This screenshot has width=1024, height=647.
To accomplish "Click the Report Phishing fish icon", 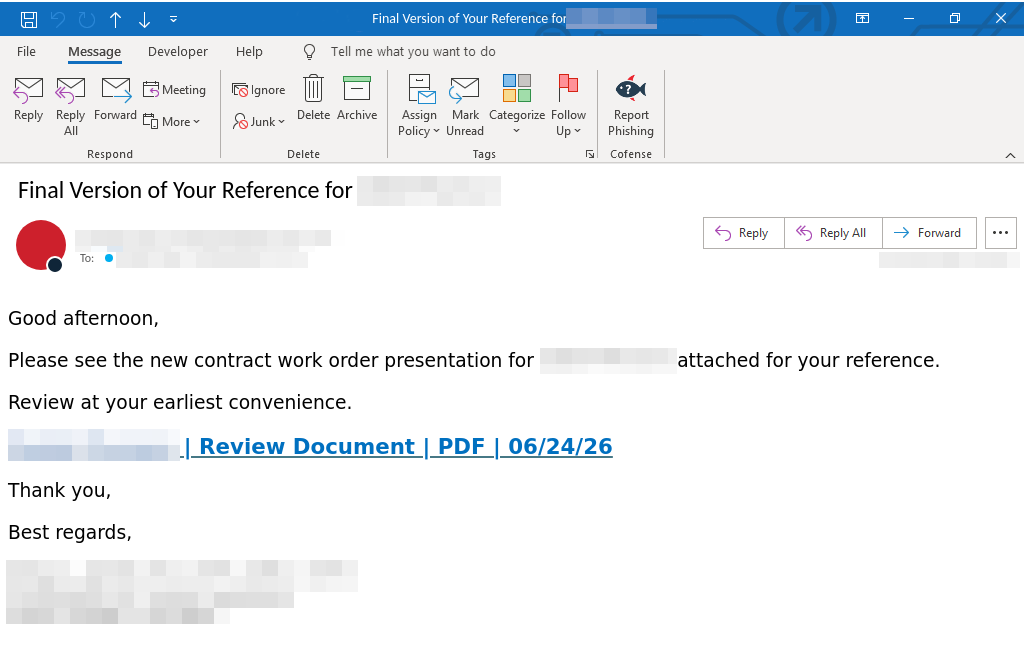I will [x=630, y=88].
